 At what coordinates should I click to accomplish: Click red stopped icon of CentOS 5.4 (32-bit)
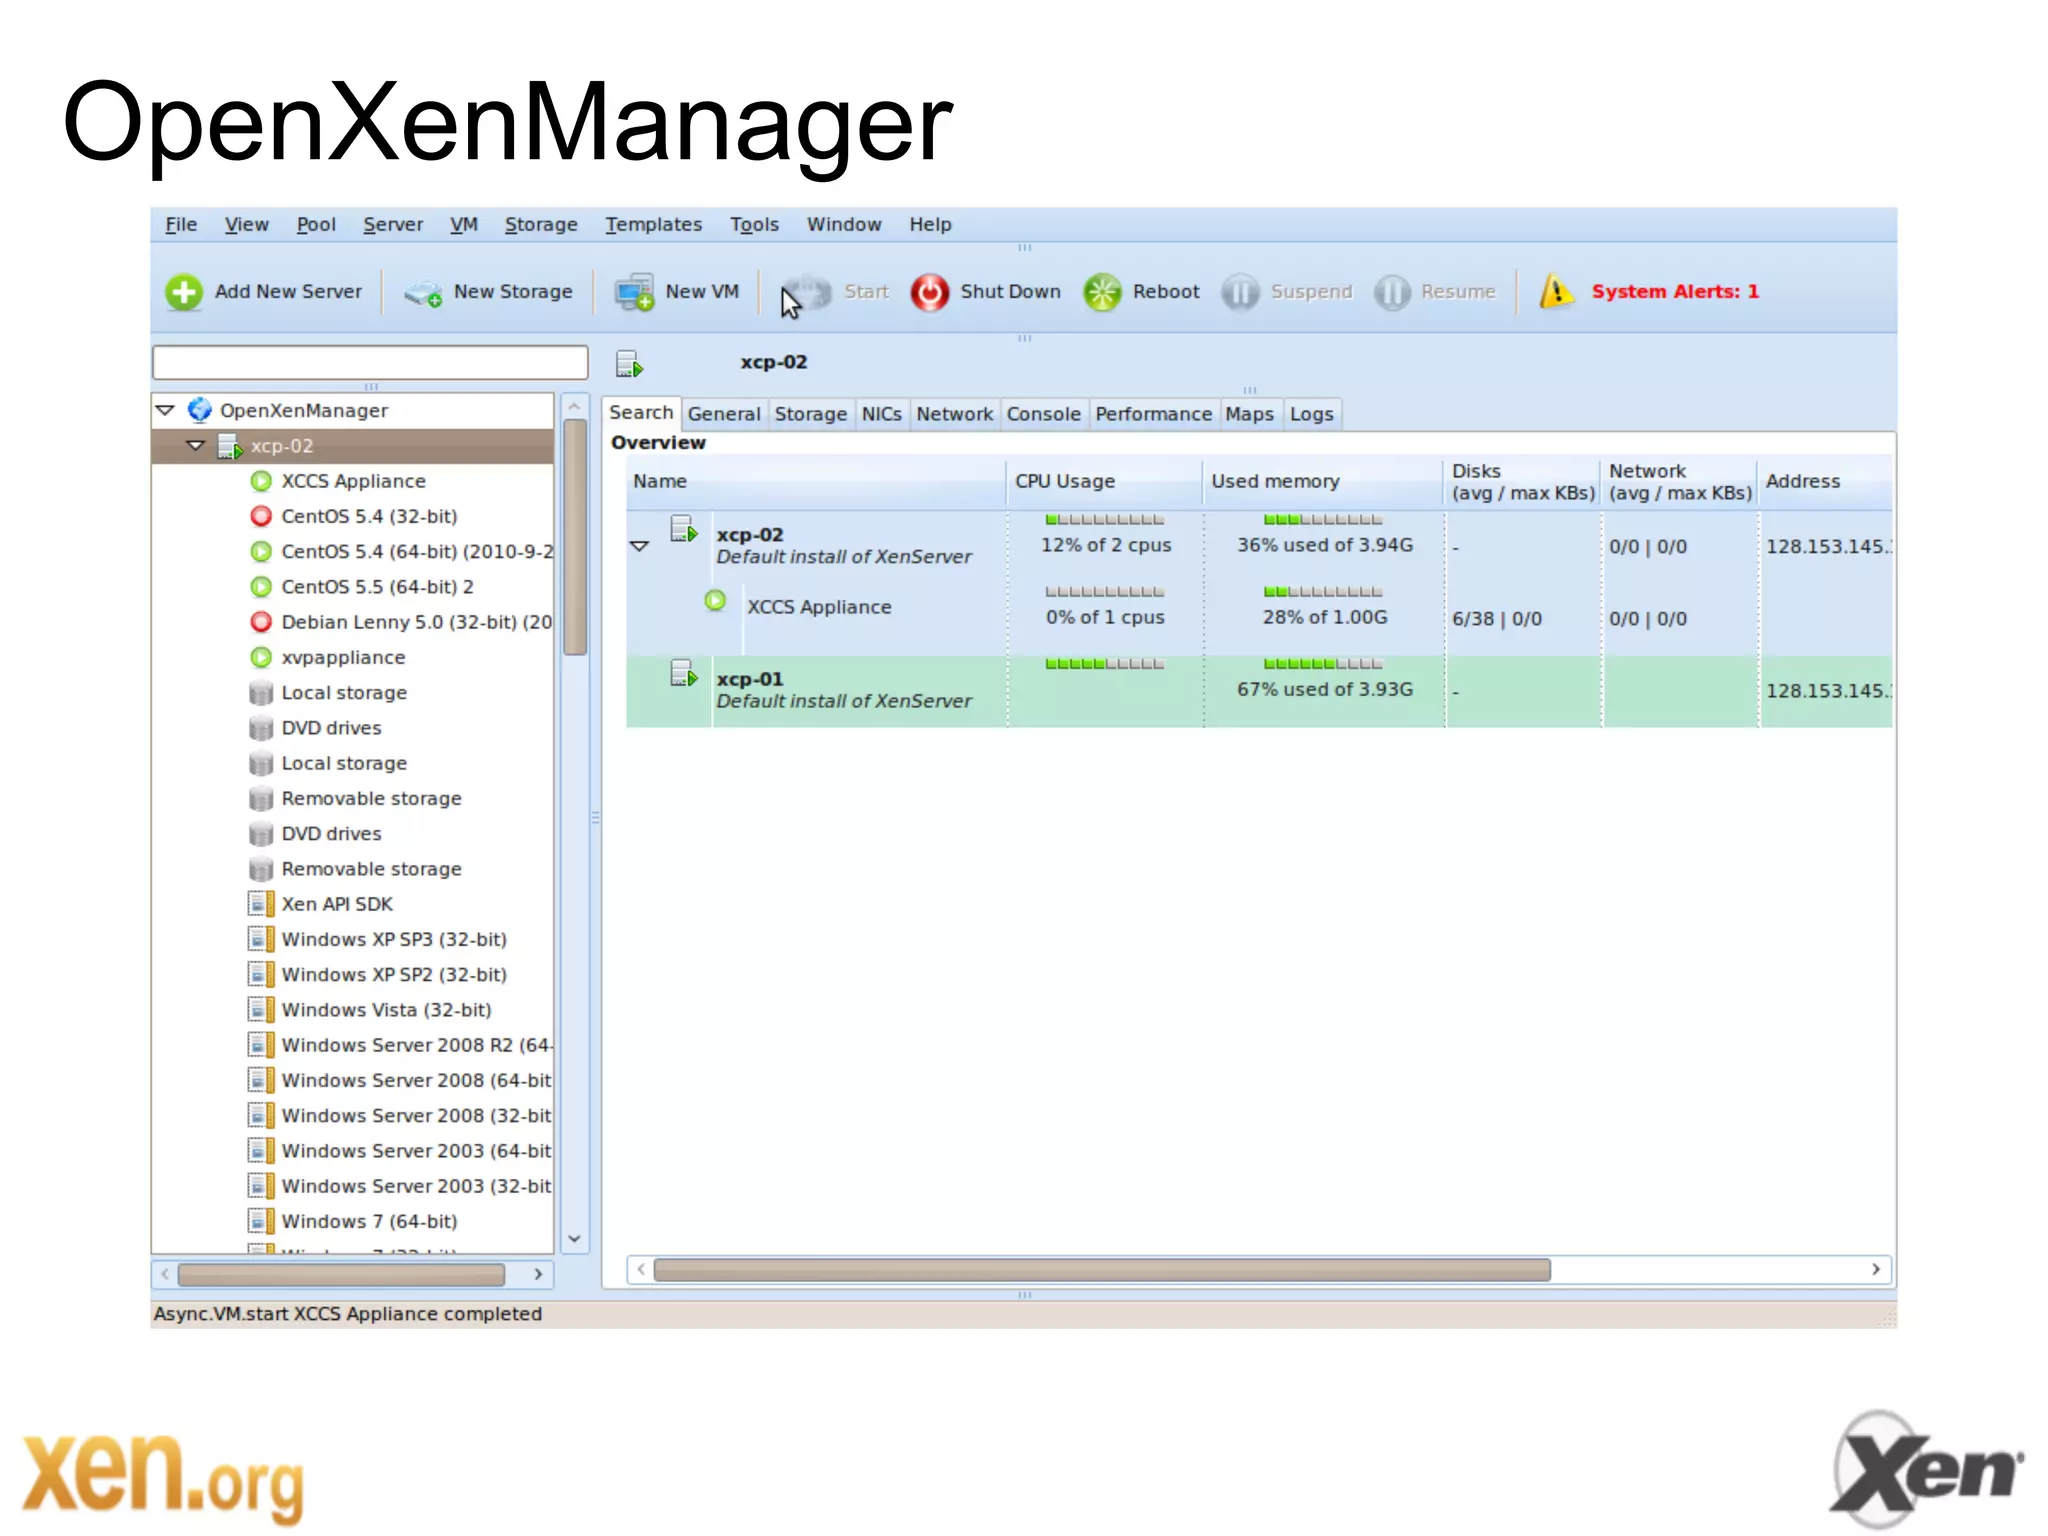pos(261,516)
